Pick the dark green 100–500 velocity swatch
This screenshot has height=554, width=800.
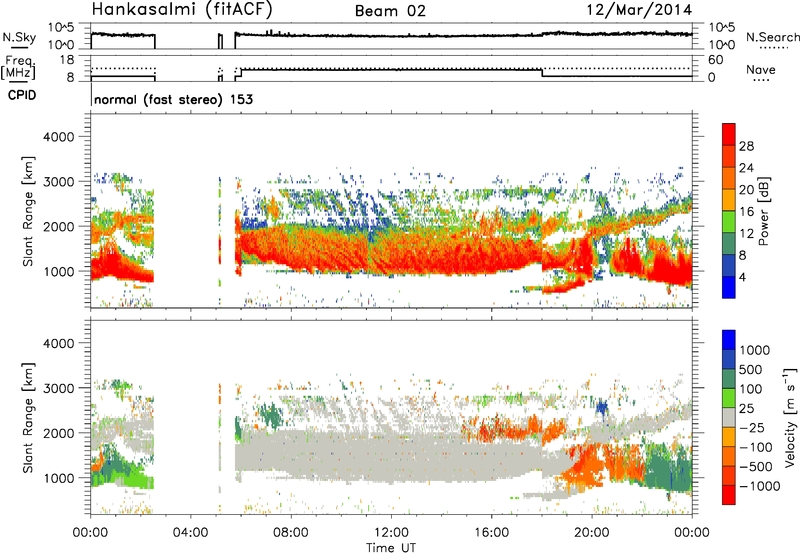coord(729,379)
